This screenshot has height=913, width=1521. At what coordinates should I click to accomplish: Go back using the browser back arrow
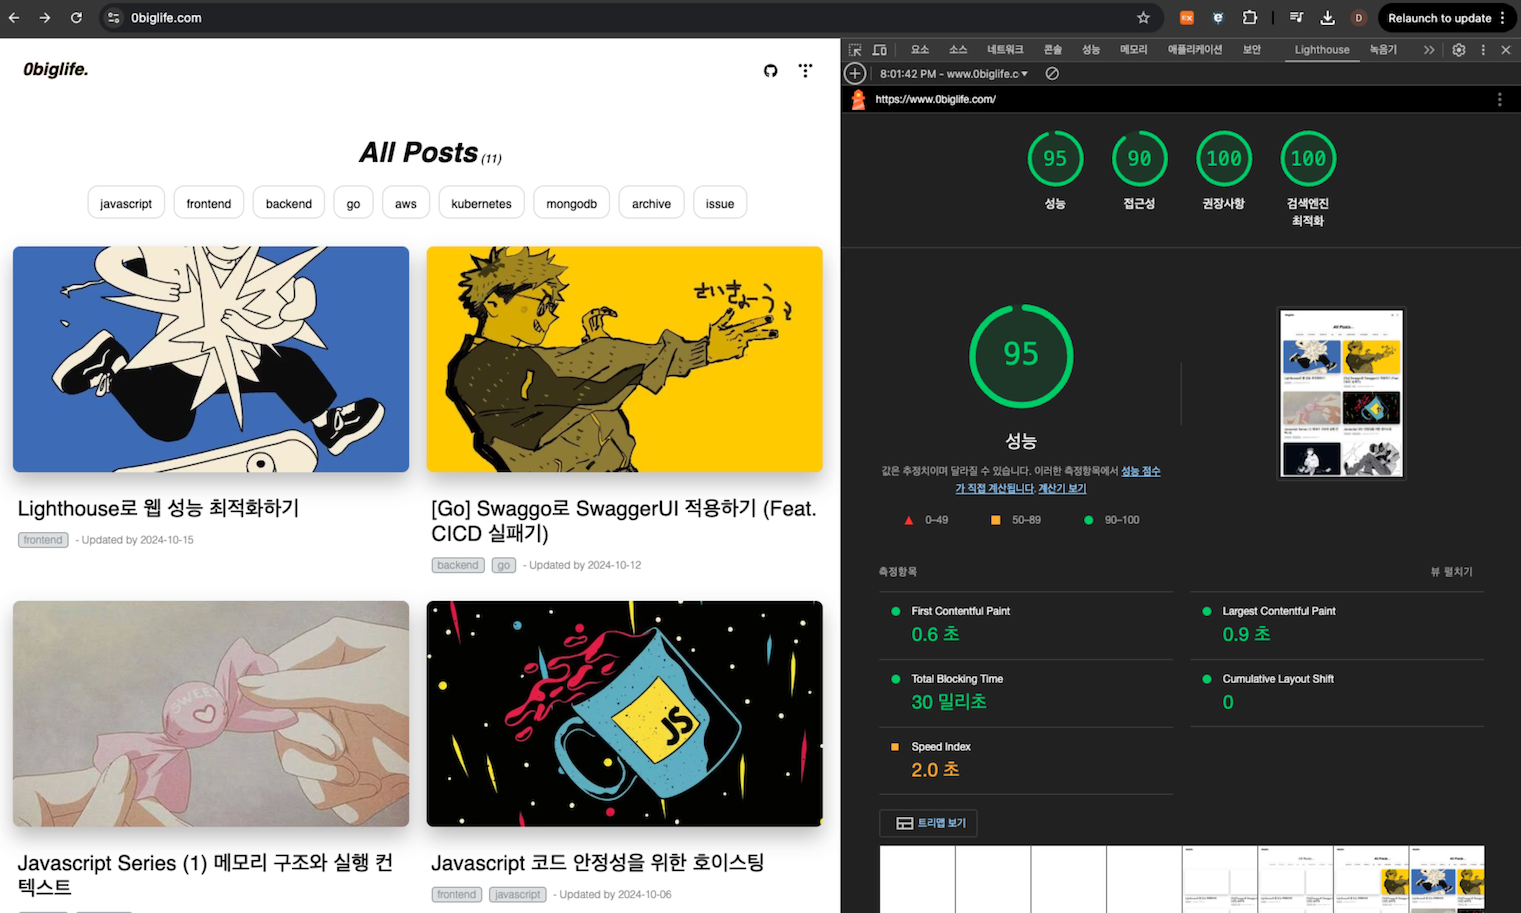tap(14, 18)
